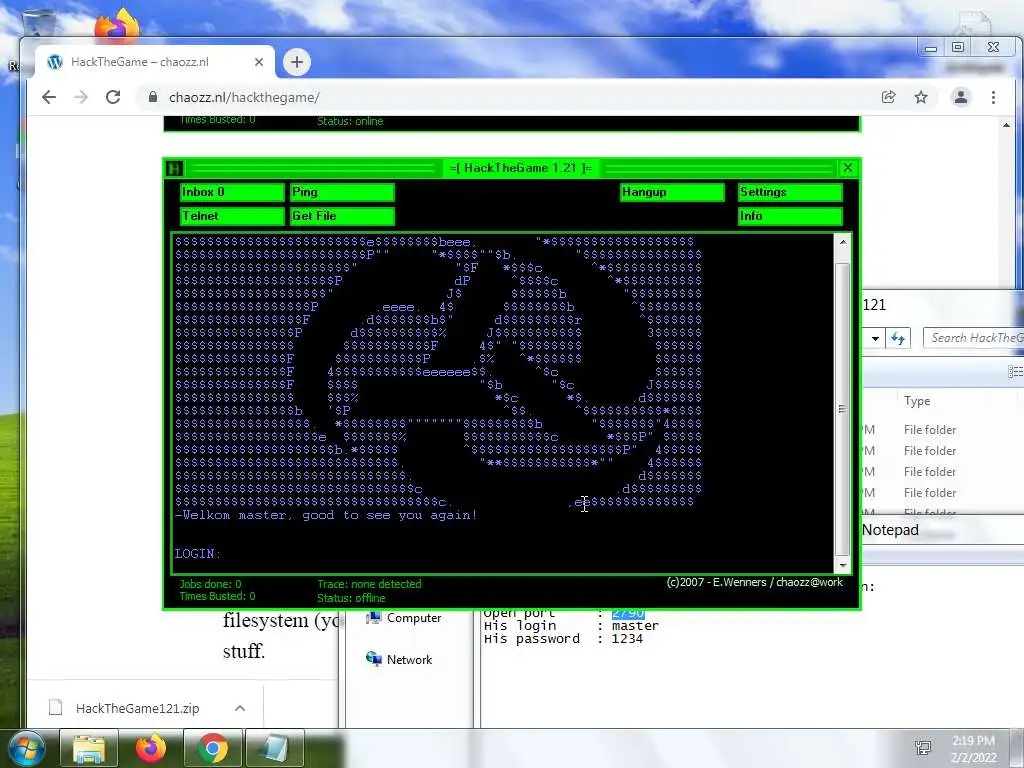This screenshot has width=1024, height=768.
Task: Click the Search HackTheGame box in Explorer
Action: (x=973, y=338)
